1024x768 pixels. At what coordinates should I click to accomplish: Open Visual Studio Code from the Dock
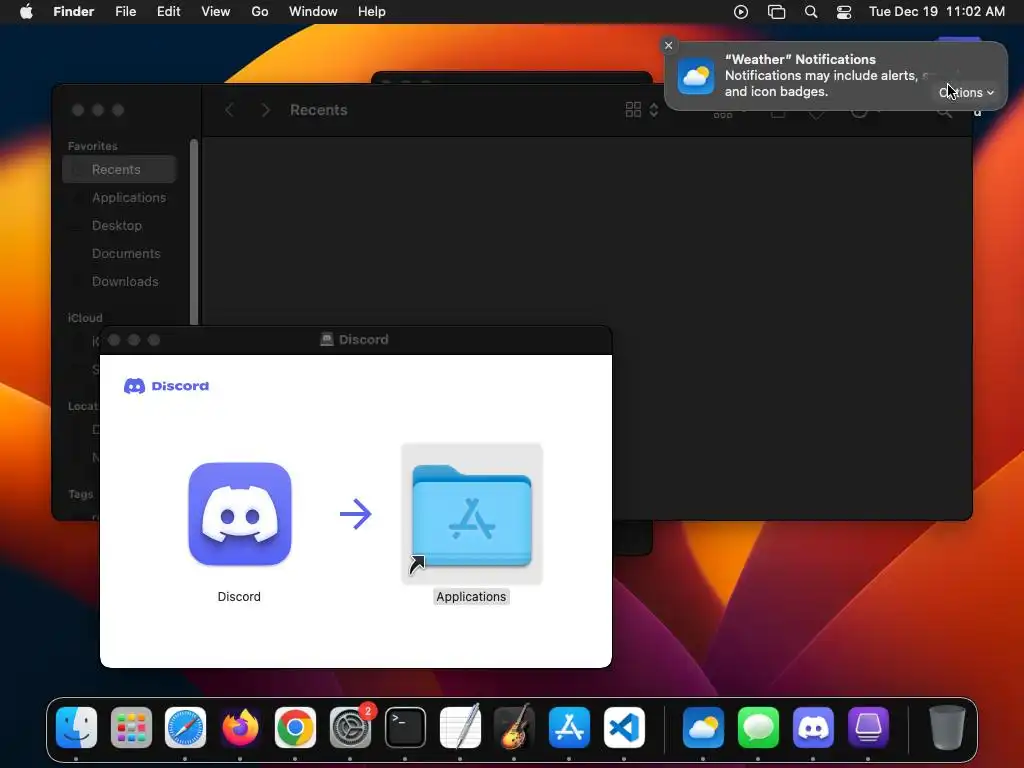(x=624, y=727)
